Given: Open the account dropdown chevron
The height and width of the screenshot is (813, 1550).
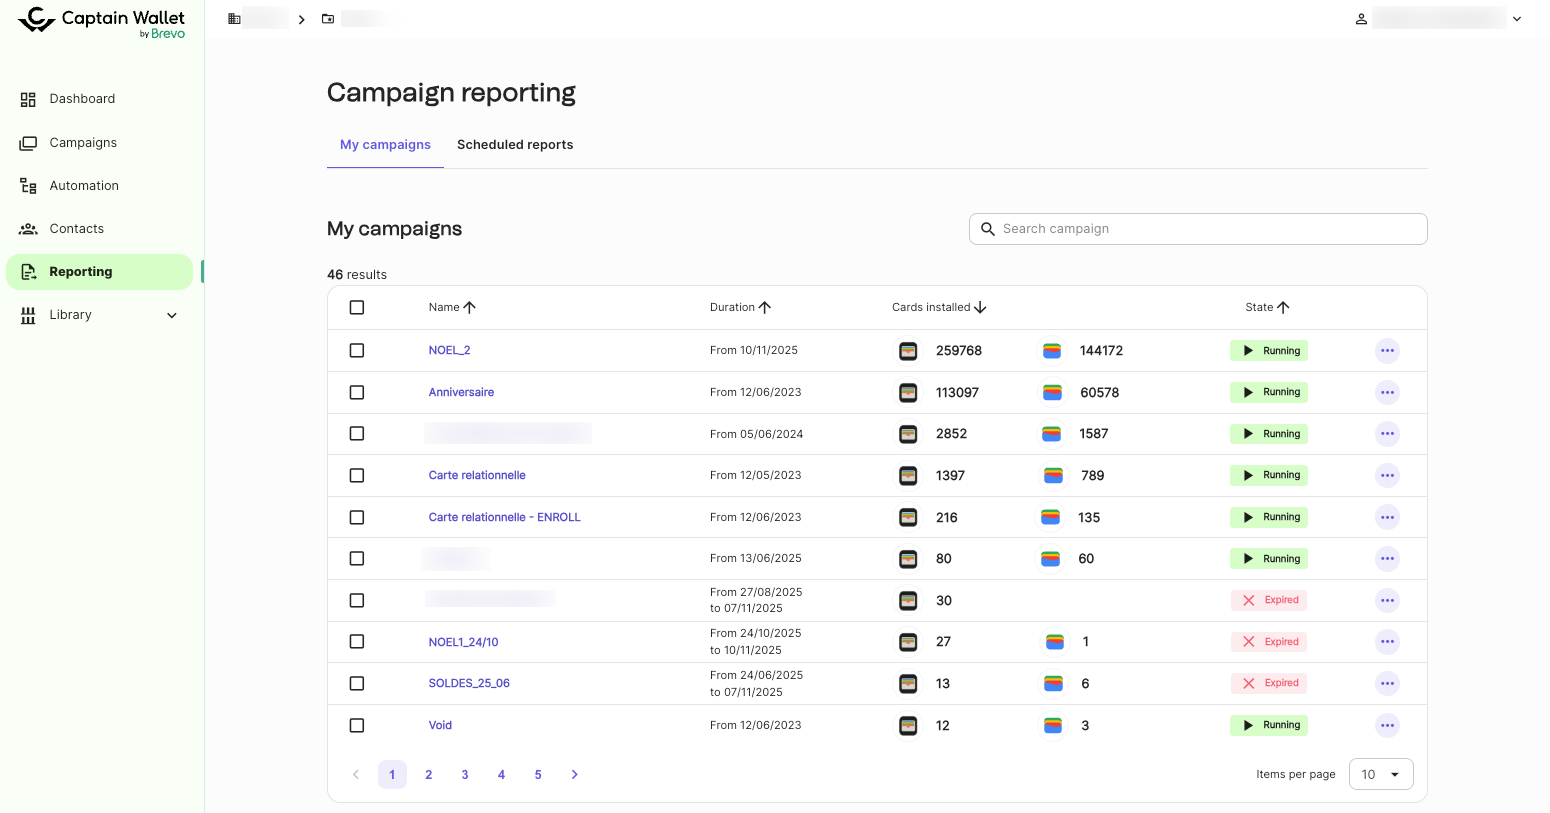Looking at the screenshot, I should [x=1516, y=19].
